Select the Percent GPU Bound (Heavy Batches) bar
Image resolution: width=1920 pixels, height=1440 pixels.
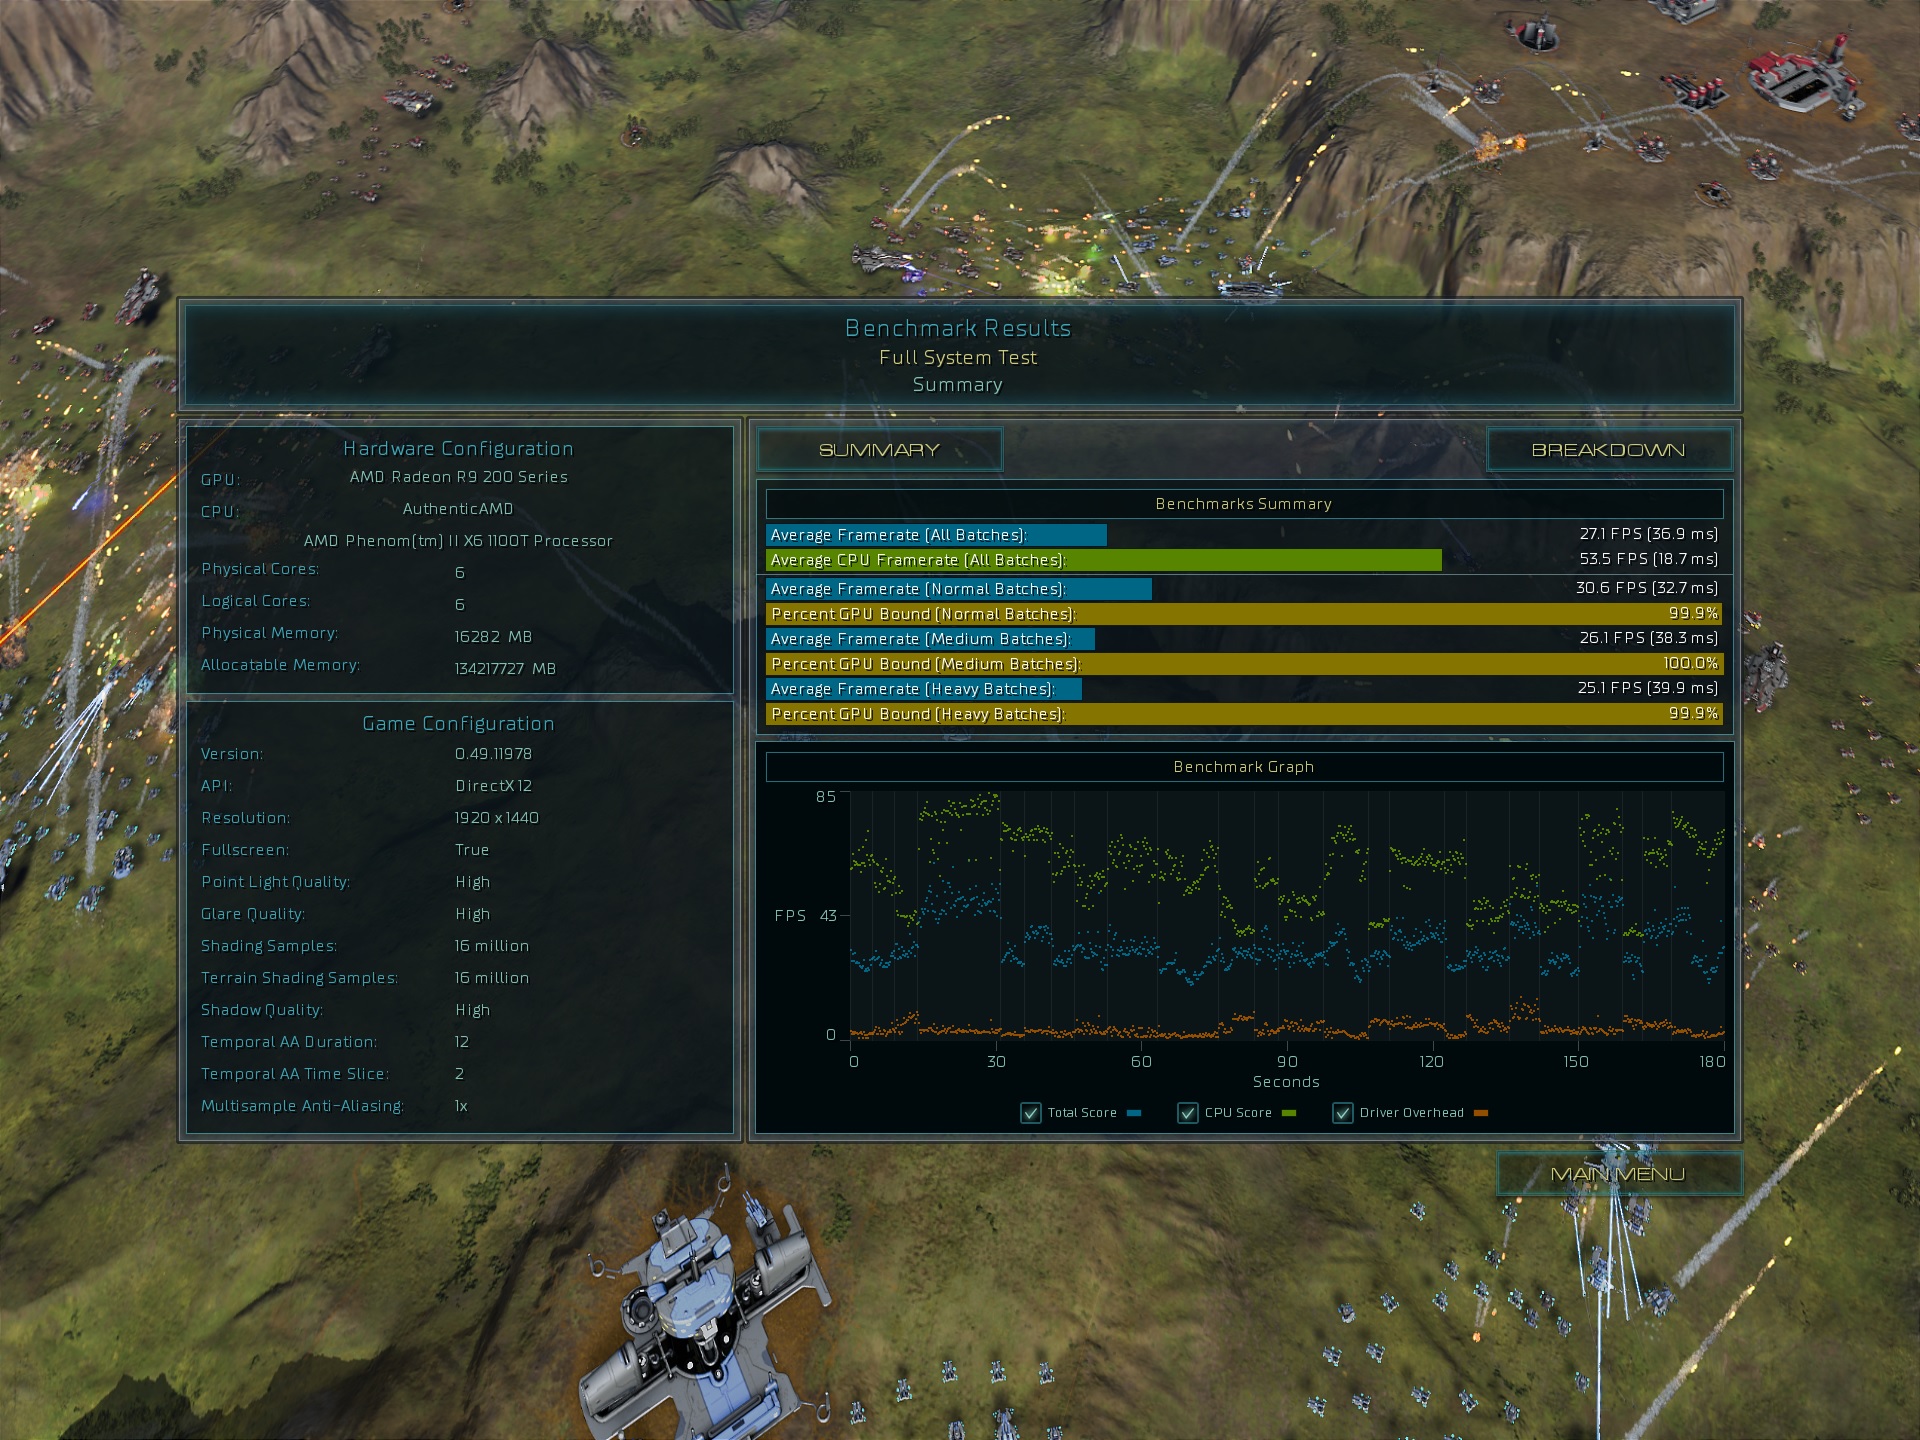click(x=1244, y=714)
